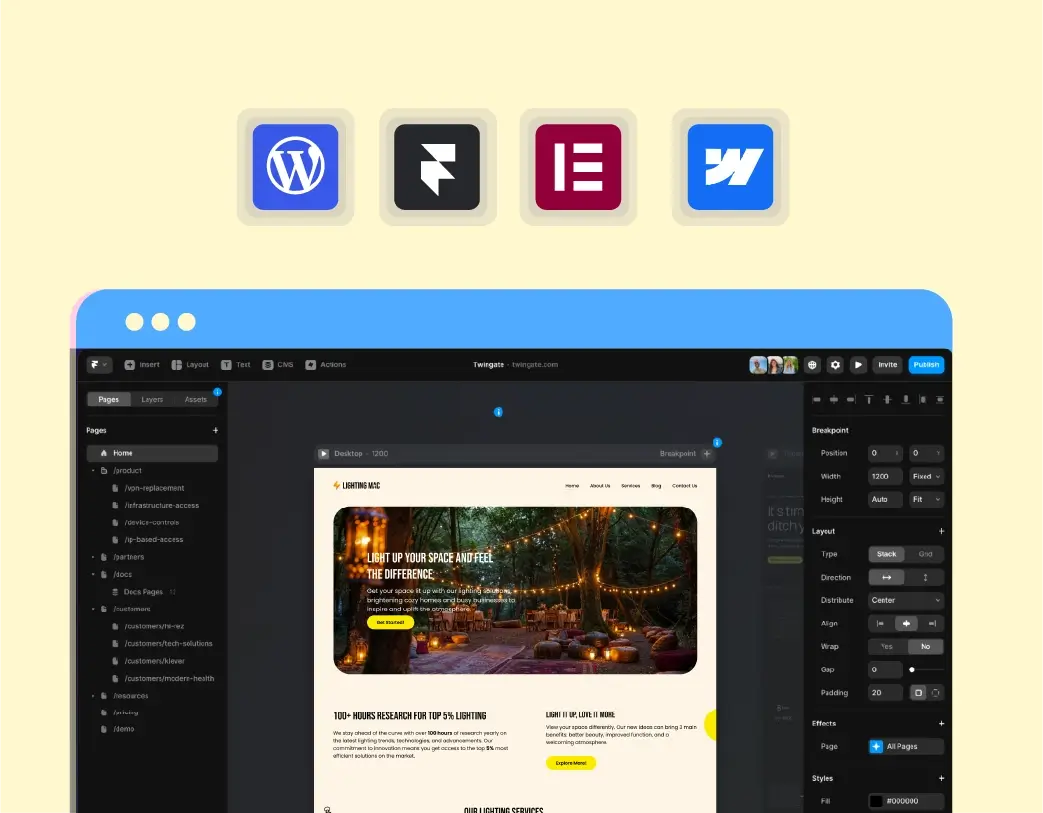Image resolution: width=1043 pixels, height=813 pixels.
Task: Click the collaborator avatars group
Action: (x=774, y=365)
